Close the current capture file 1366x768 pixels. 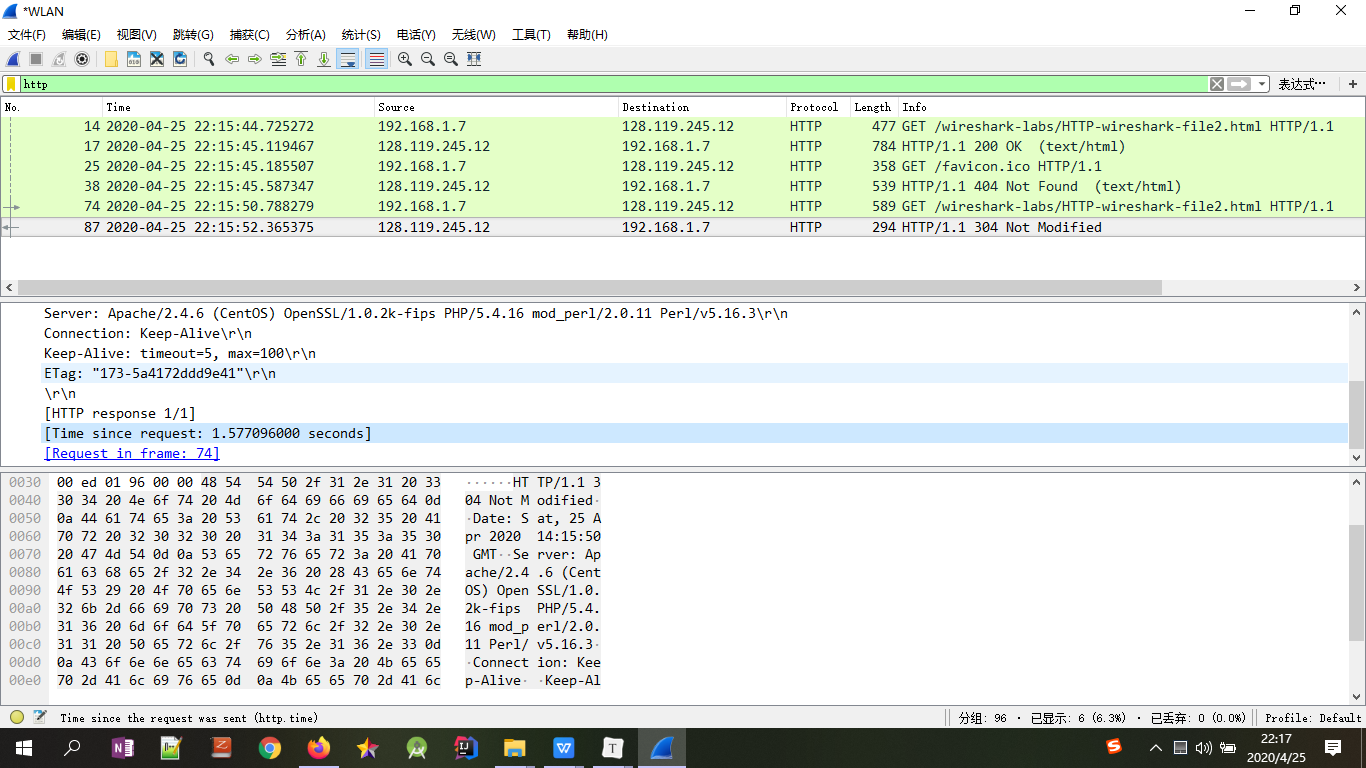[157, 59]
